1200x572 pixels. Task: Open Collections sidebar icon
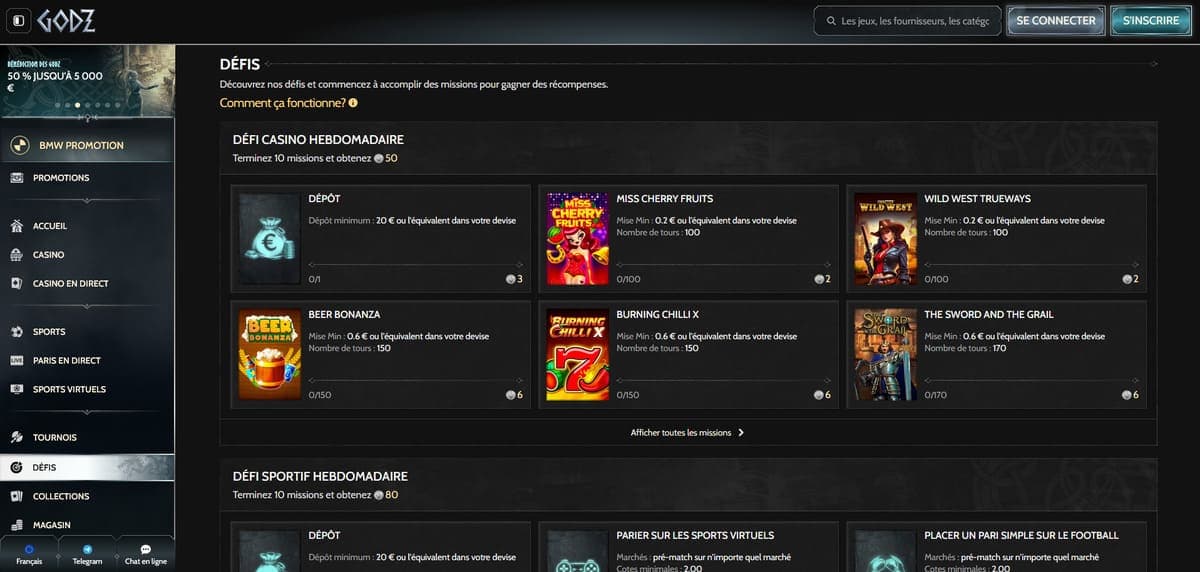pos(16,496)
